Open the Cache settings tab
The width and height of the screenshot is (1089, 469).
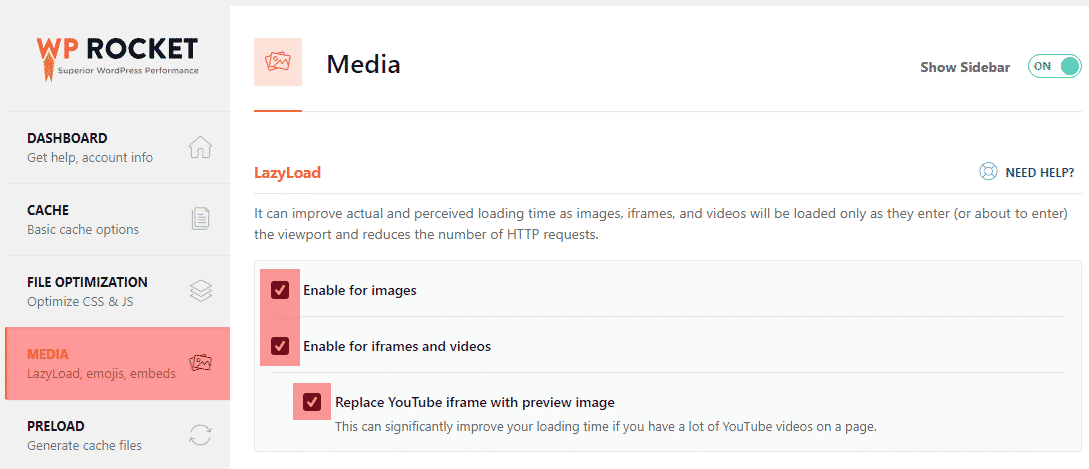coord(117,220)
